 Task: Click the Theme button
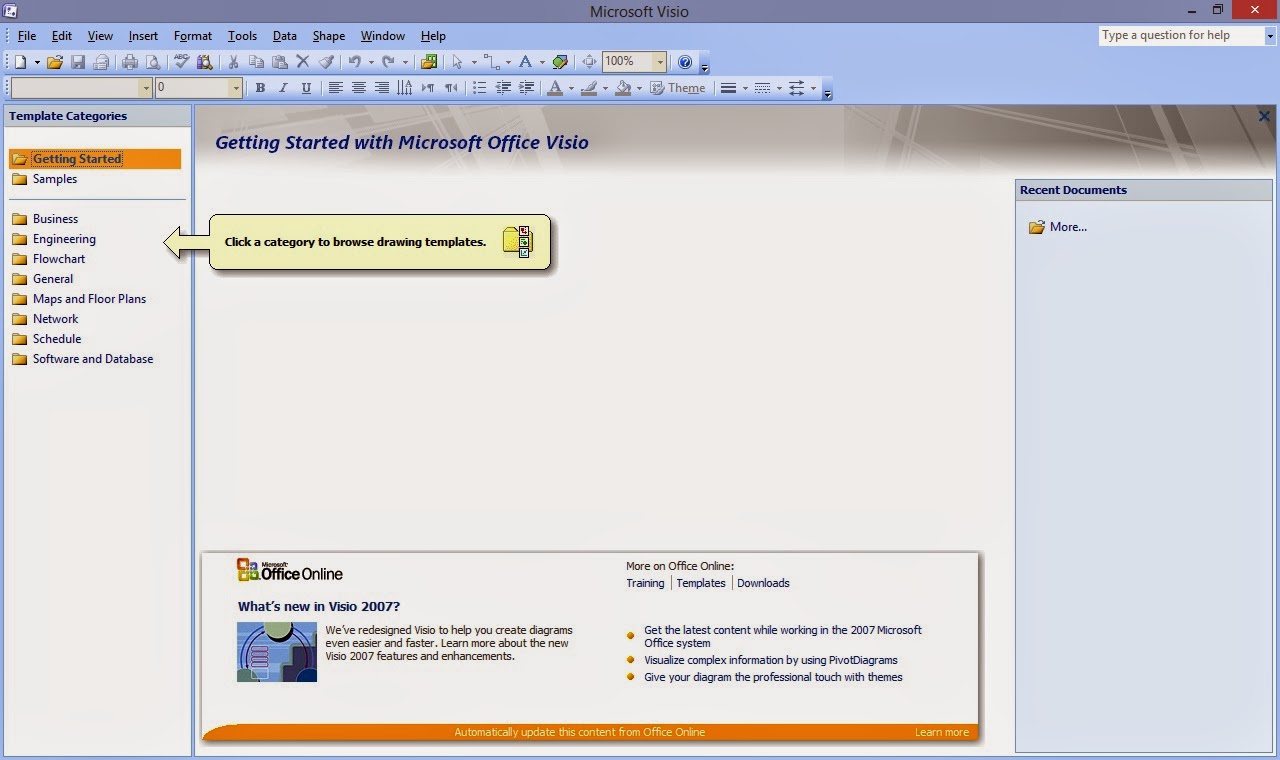point(678,88)
